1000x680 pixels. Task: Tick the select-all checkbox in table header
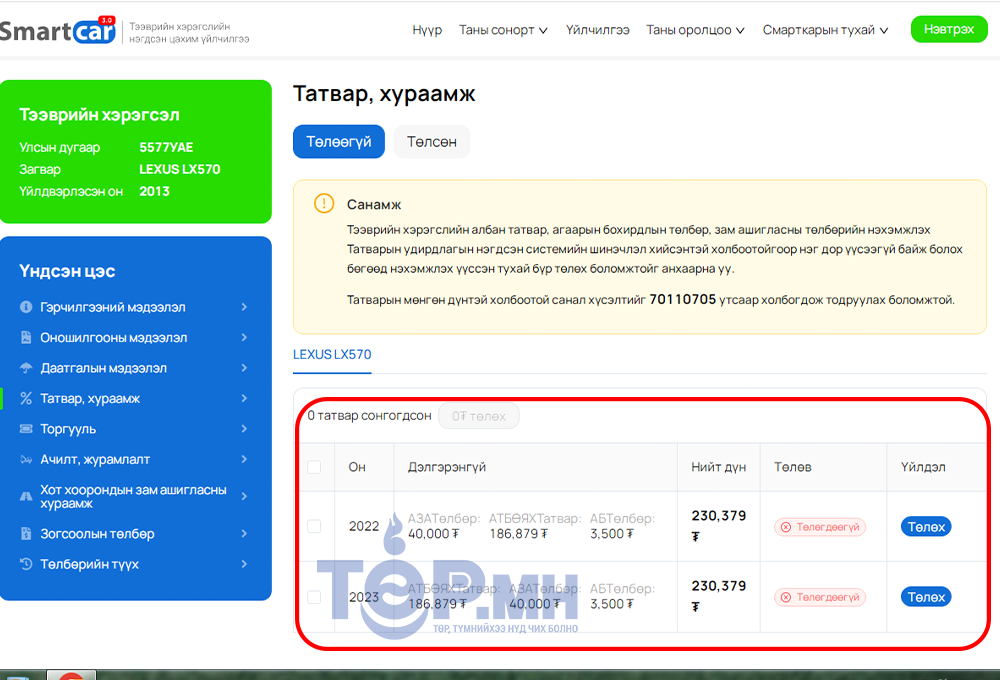point(314,467)
